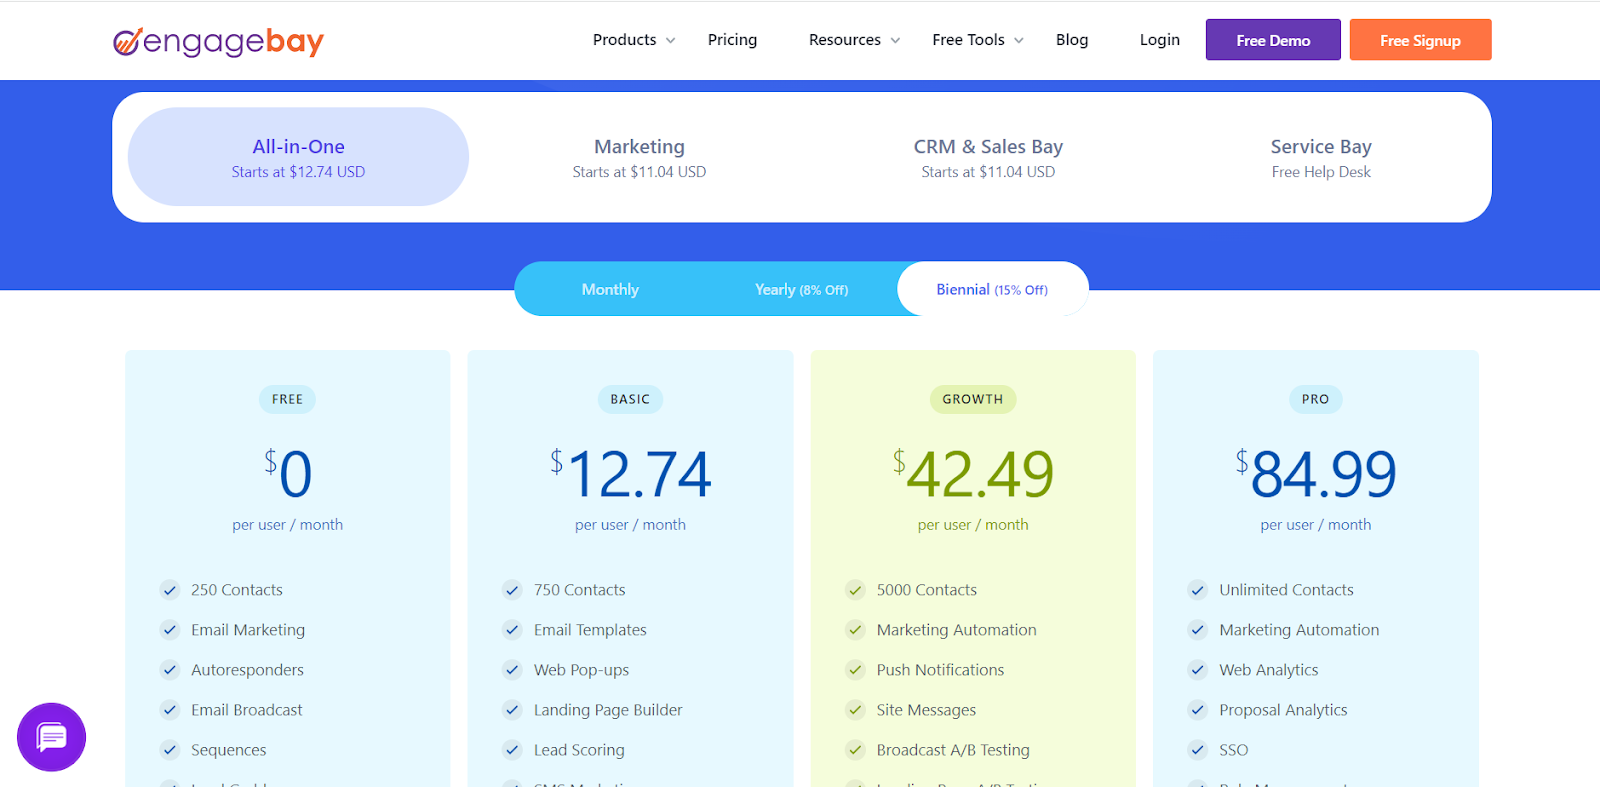Screen dimensions: 1600x787
Task: Click the EngageBay logo
Action: (x=218, y=41)
